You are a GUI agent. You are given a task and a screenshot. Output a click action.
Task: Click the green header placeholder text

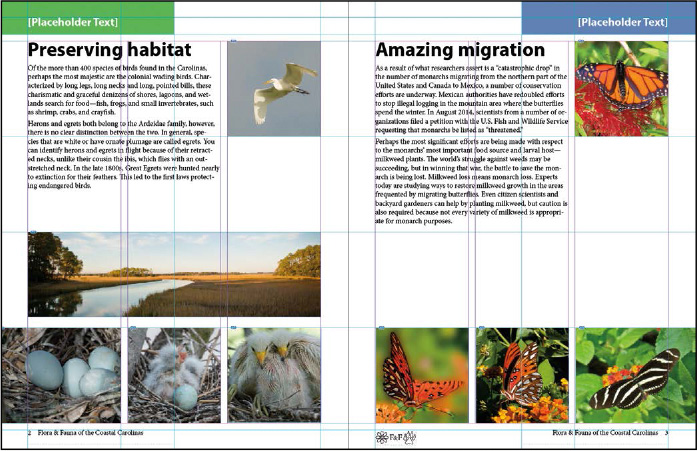click(x=73, y=22)
